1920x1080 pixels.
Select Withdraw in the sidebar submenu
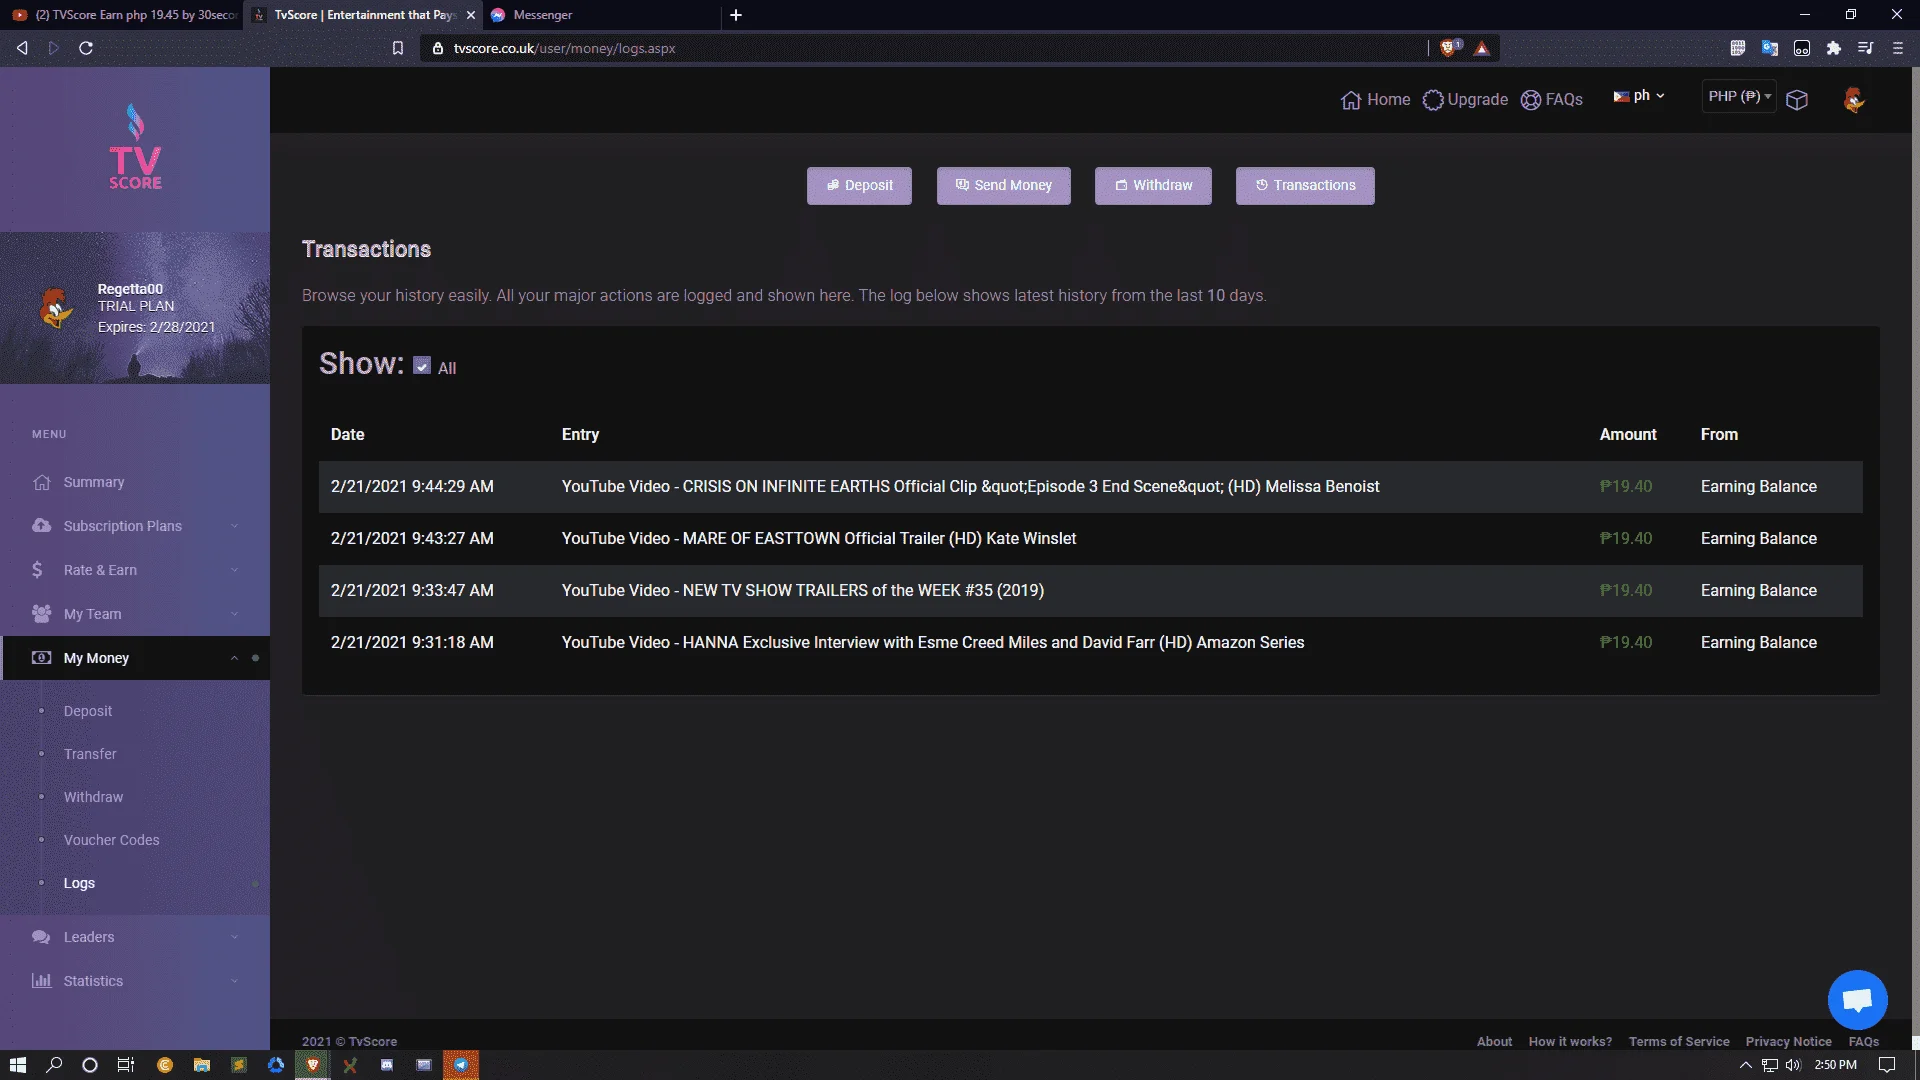tap(93, 797)
